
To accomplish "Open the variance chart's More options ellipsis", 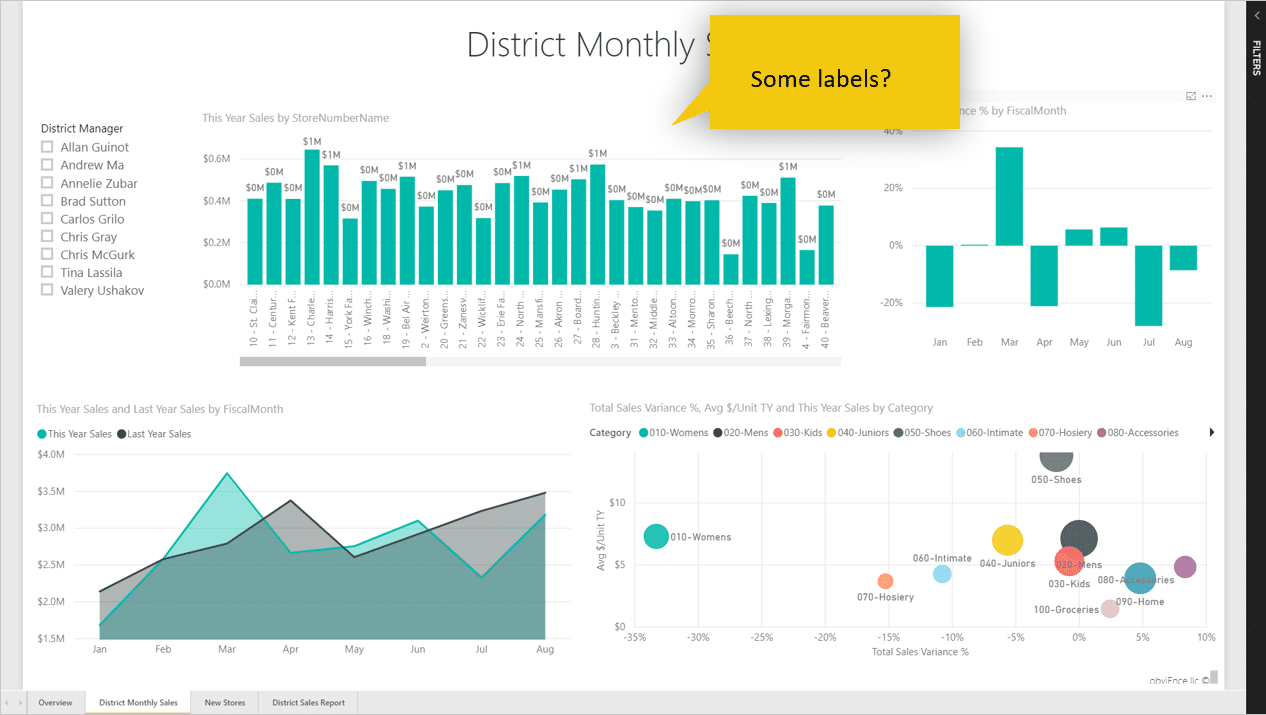I will coord(1207,96).
